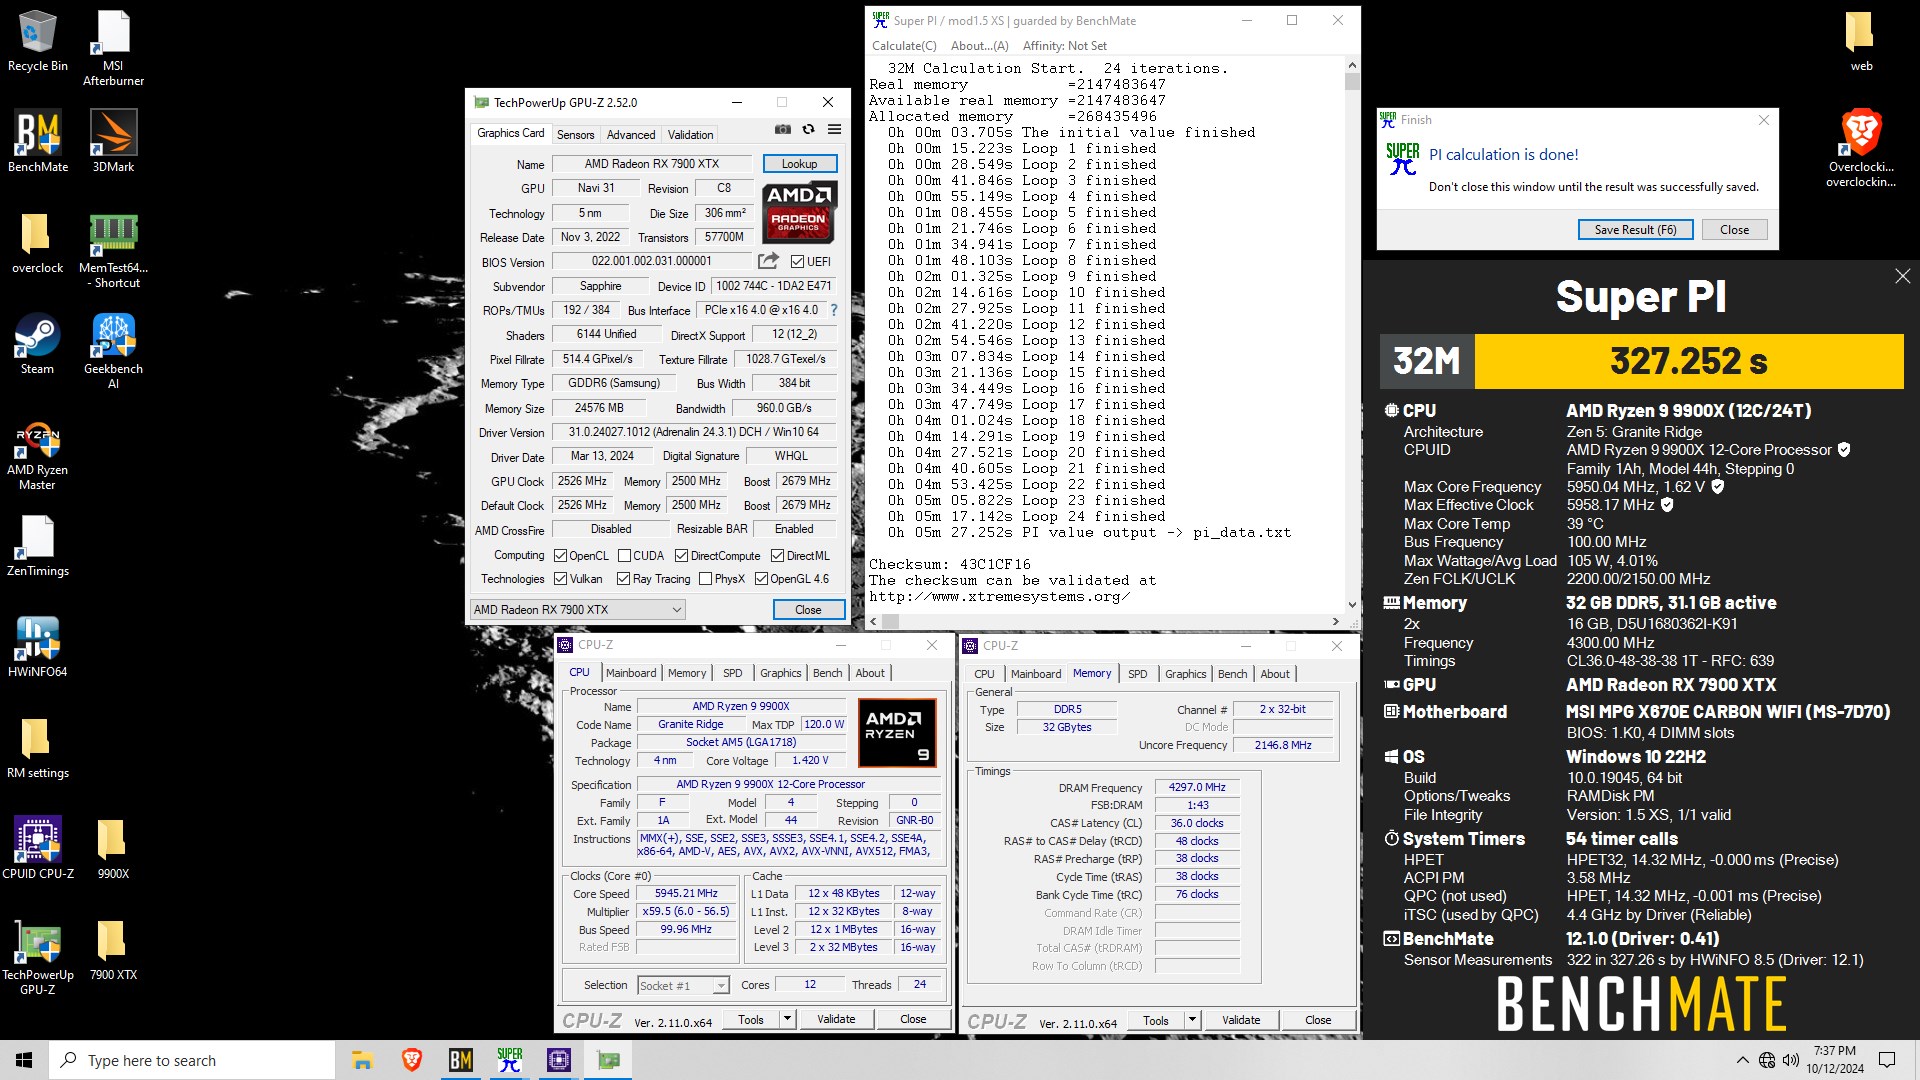
Task: Open Overclocking Brave shortcut on desktop
Action: pyautogui.click(x=1861, y=148)
